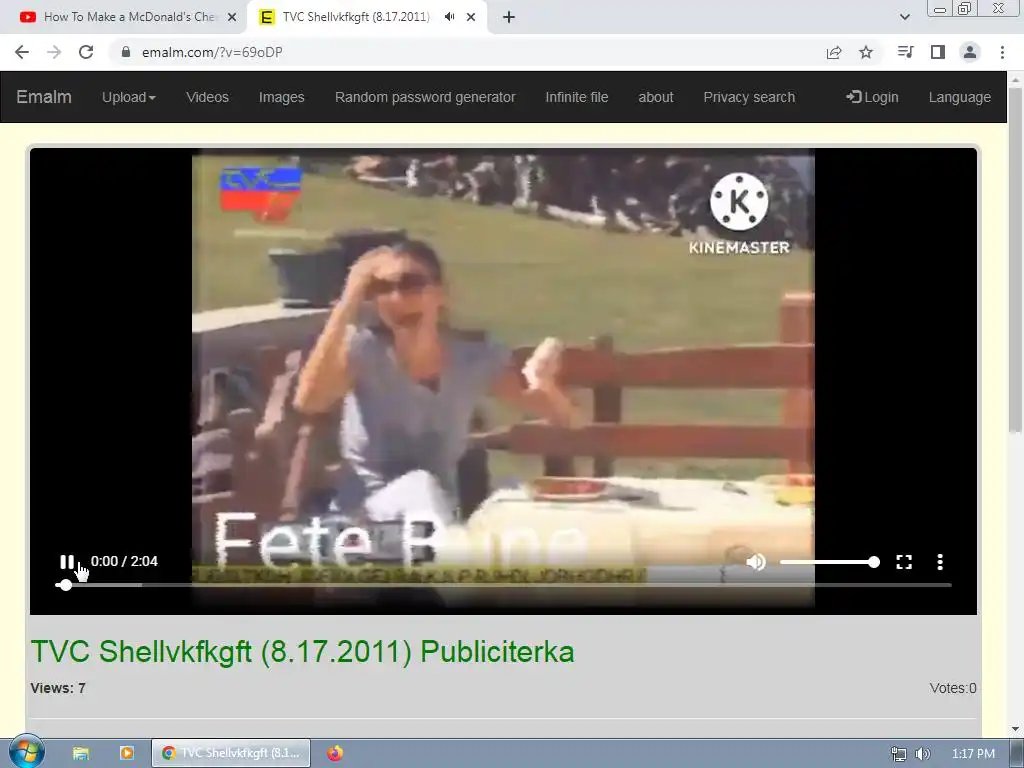Open the about page
Screen dimensions: 1024x768
[x=656, y=97]
